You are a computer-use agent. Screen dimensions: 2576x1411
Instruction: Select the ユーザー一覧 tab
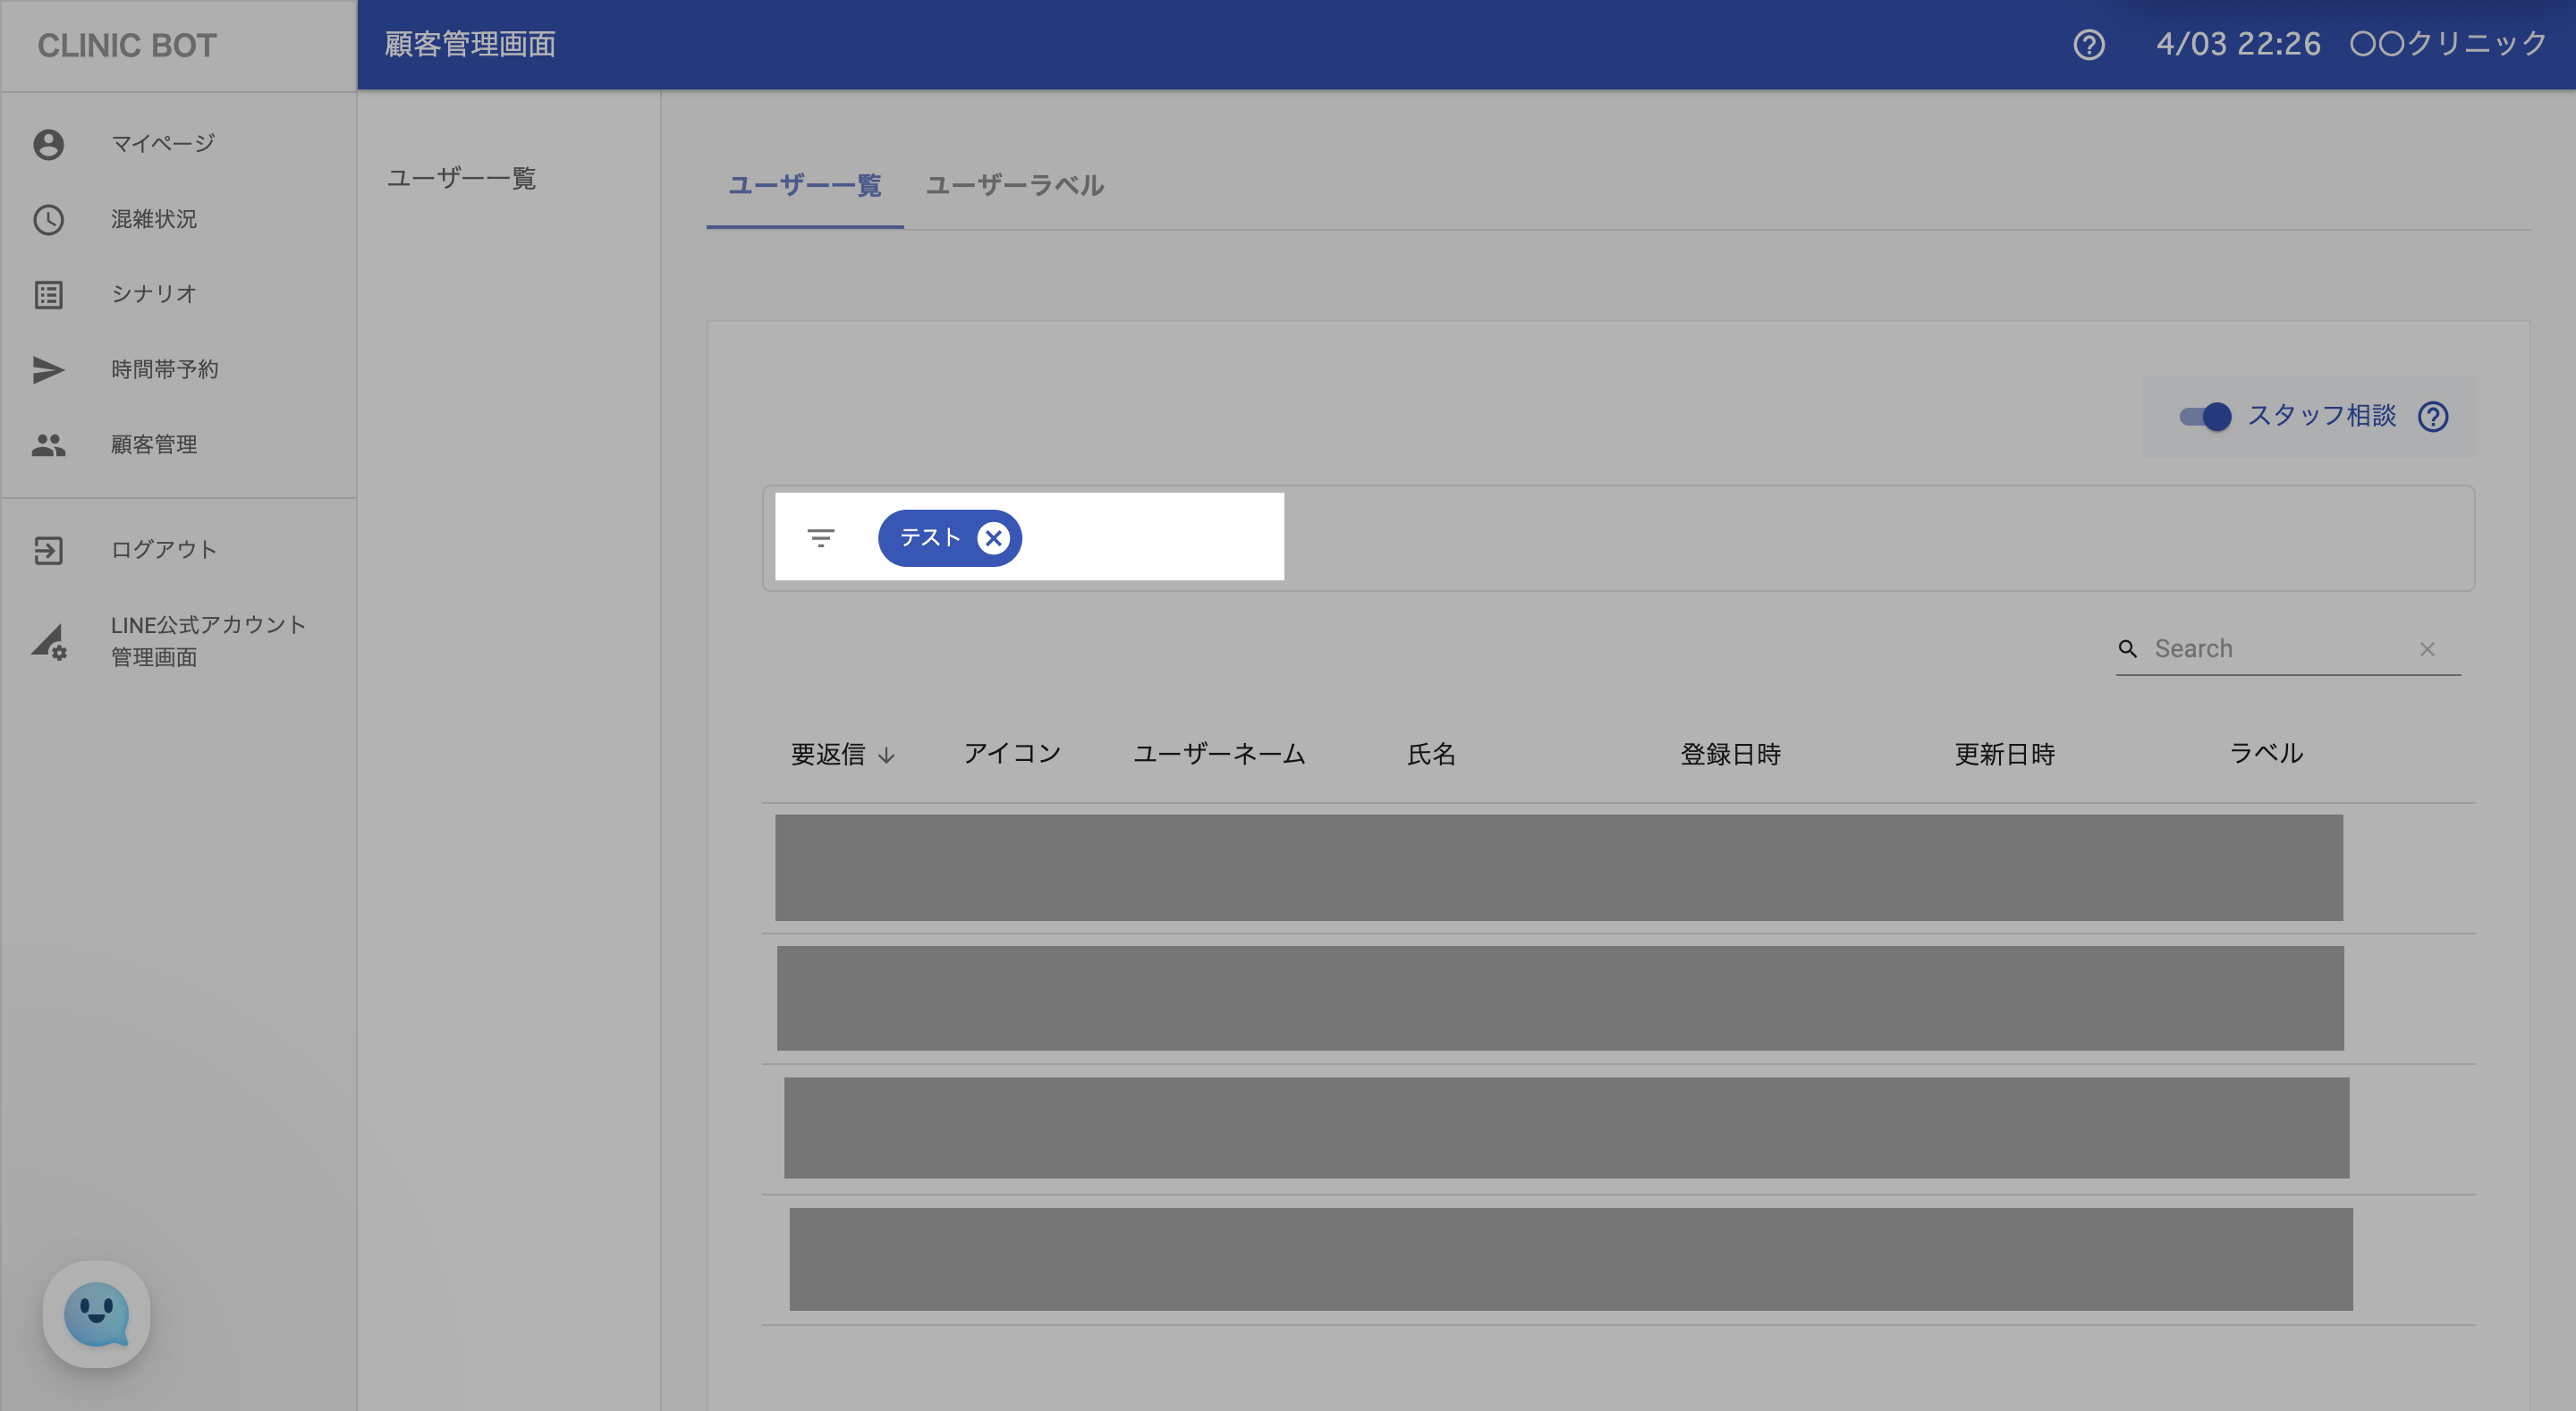point(804,185)
